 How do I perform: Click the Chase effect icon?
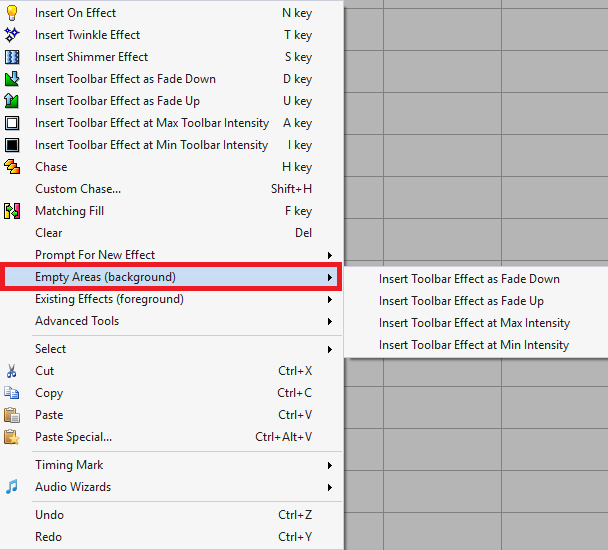tap(12, 167)
